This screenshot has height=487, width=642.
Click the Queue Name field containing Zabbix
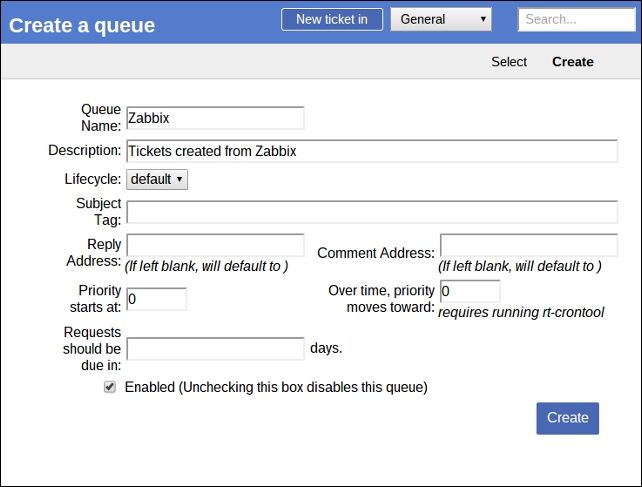pos(215,118)
